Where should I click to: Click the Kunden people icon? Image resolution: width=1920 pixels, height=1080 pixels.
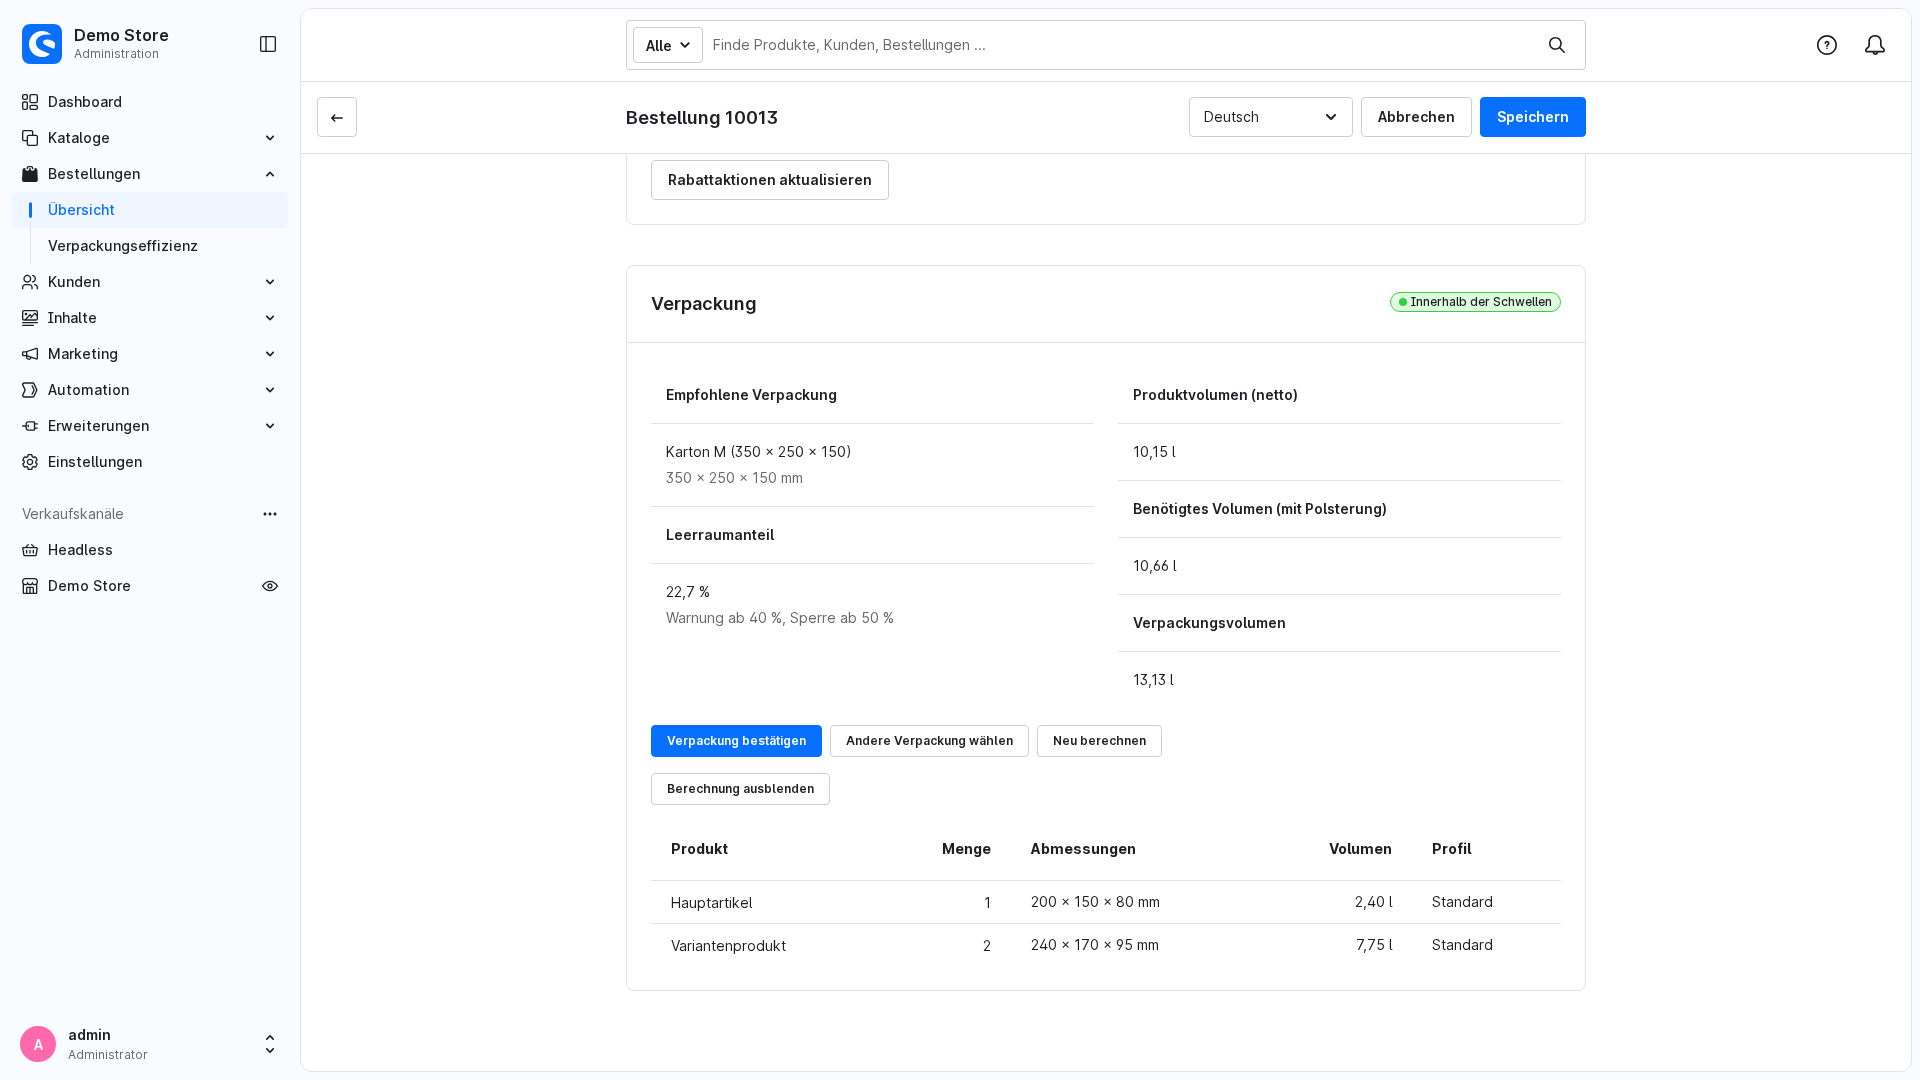point(30,282)
